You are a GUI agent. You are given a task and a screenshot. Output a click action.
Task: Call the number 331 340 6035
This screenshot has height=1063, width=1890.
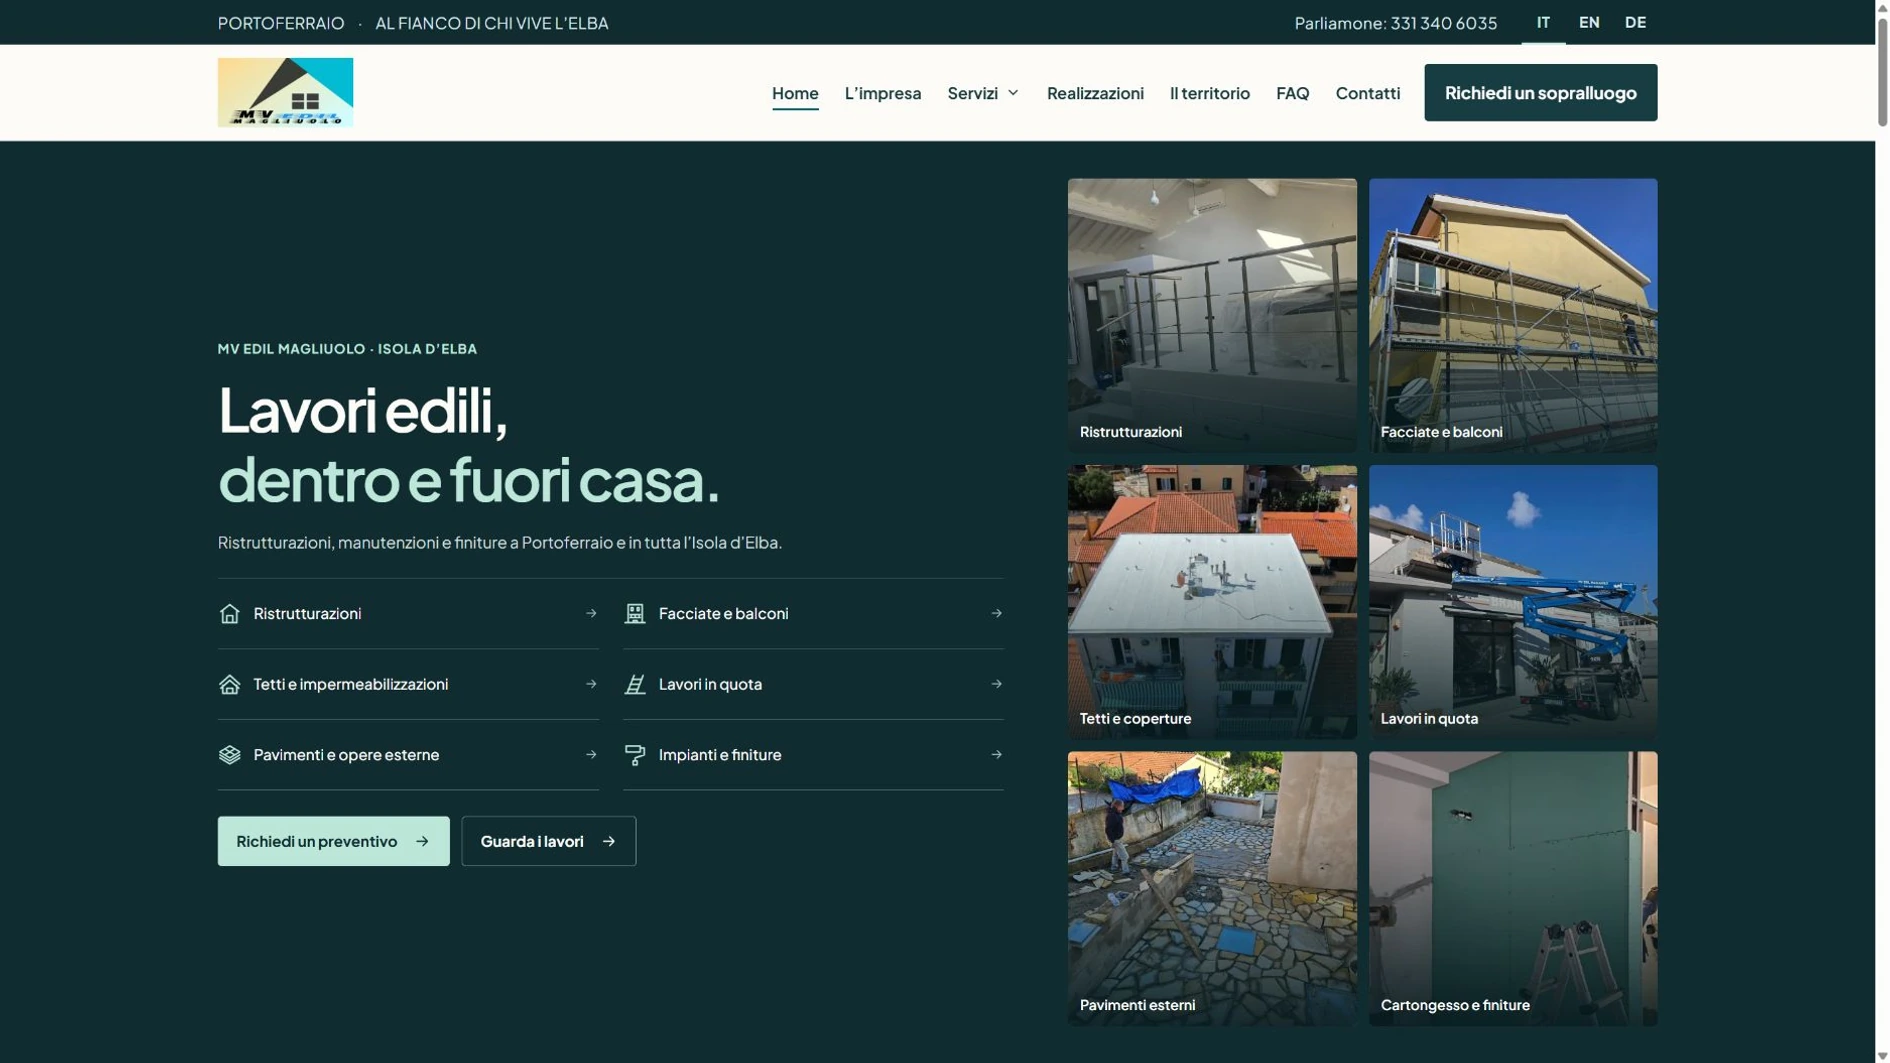pyautogui.click(x=1444, y=23)
